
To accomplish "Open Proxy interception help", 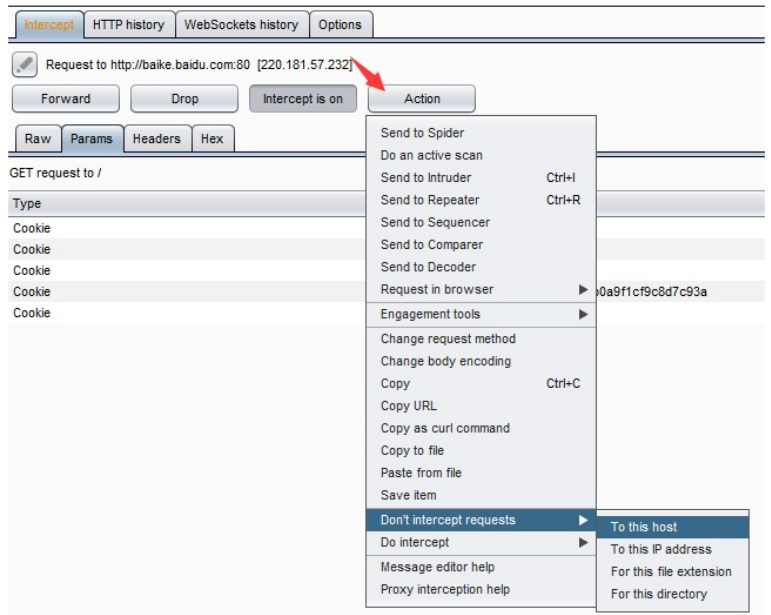I will 481,589.
